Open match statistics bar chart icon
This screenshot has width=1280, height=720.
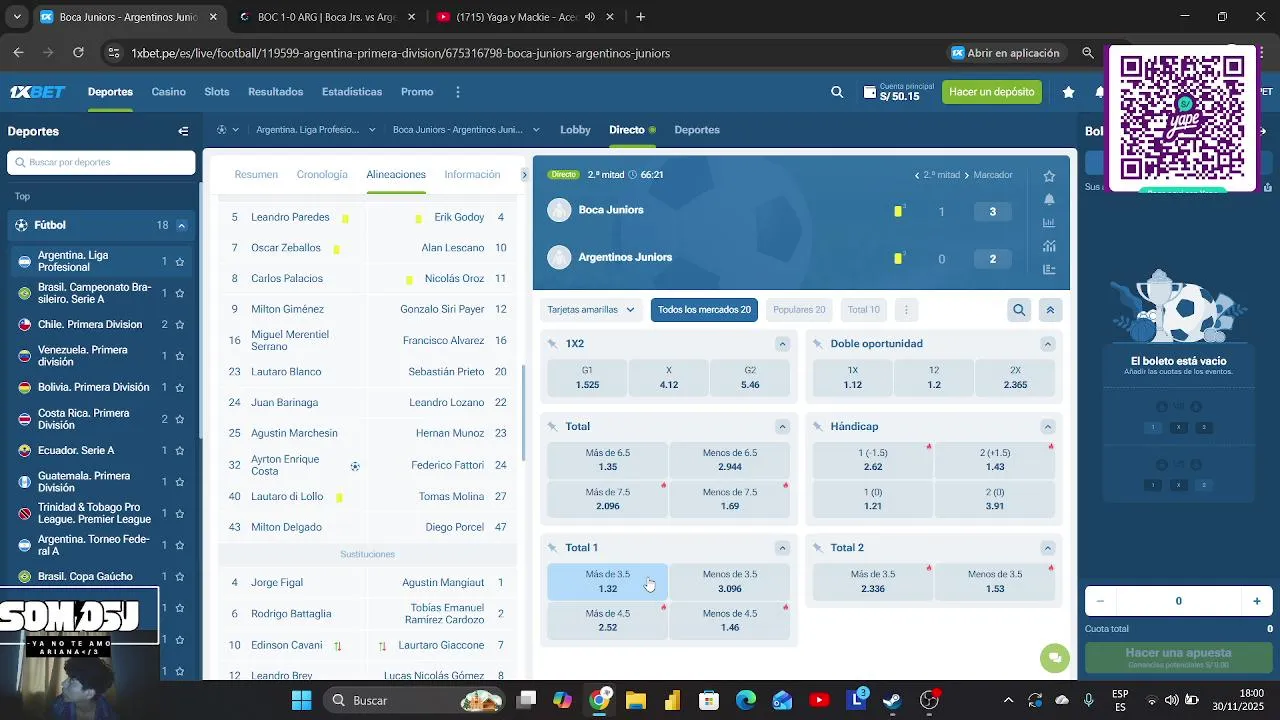(x=1049, y=223)
